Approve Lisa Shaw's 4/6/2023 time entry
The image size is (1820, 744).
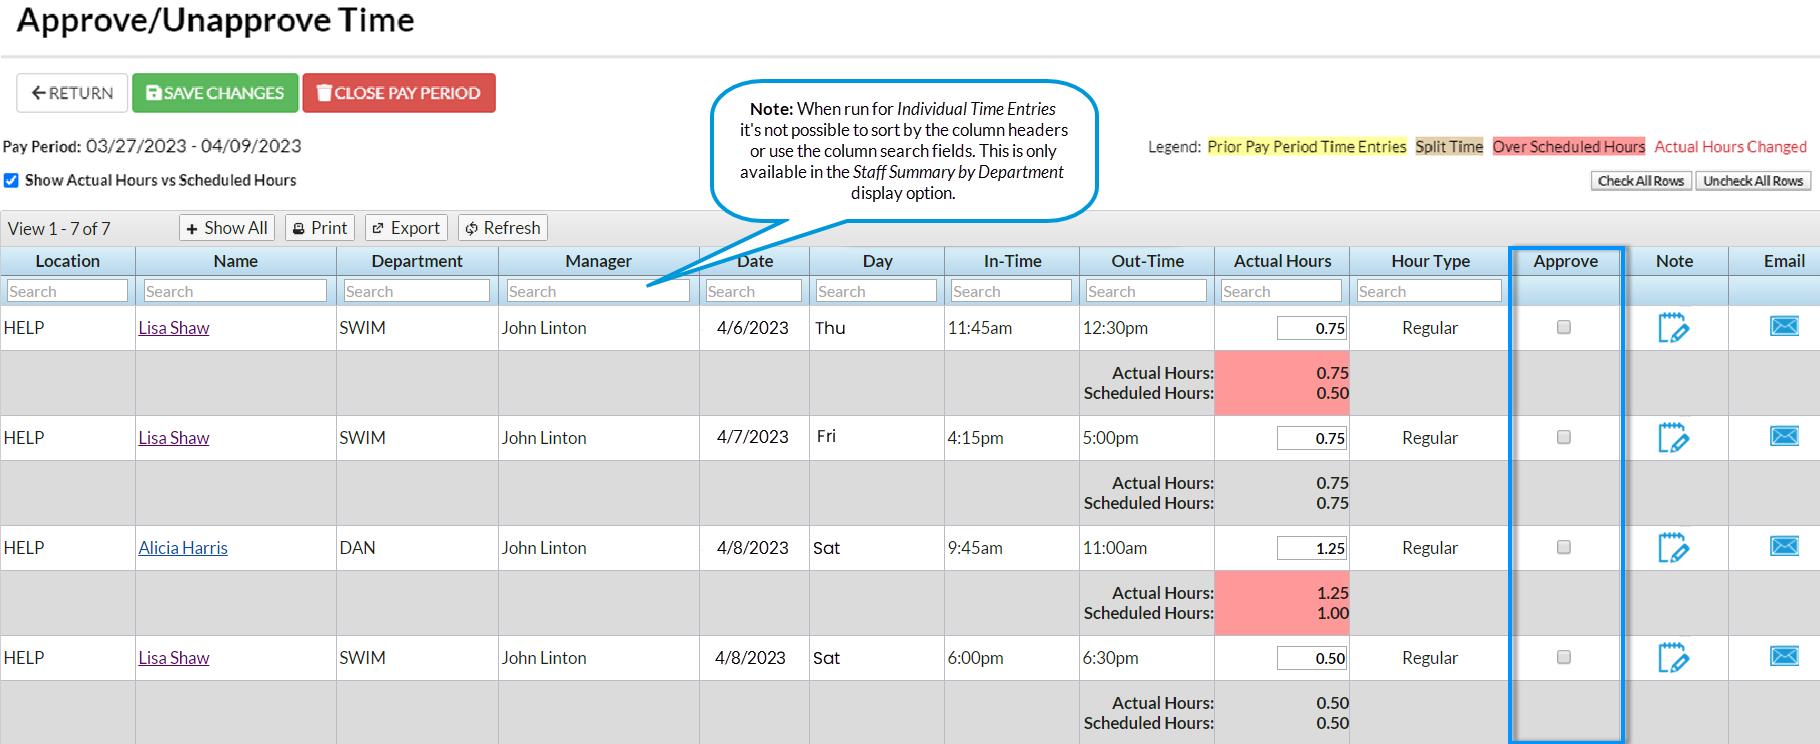[x=1564, y=327]
